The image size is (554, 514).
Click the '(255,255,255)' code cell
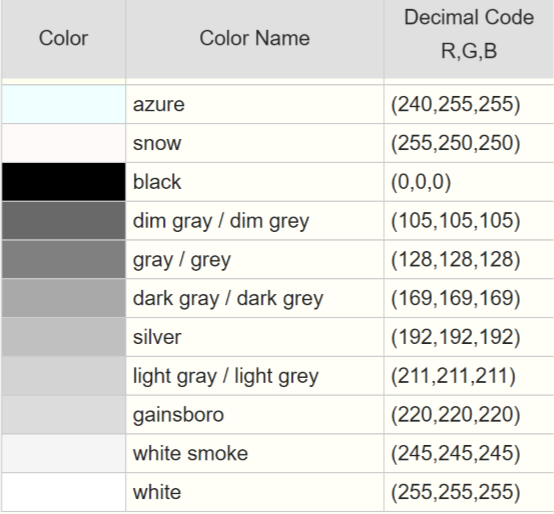469,492
